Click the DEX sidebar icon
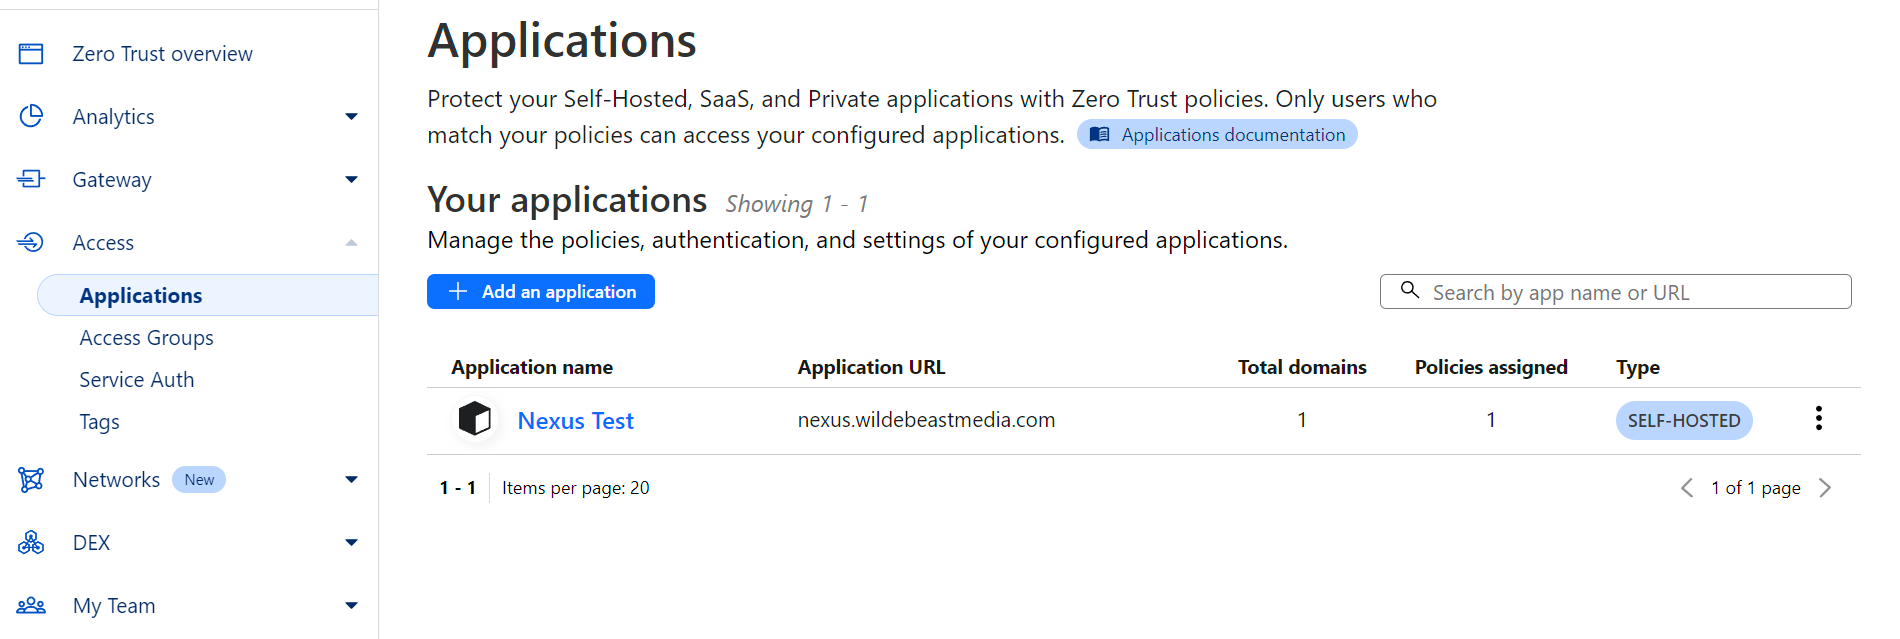The height and width of the screenshot is (639, 1900). coord(31,543)
